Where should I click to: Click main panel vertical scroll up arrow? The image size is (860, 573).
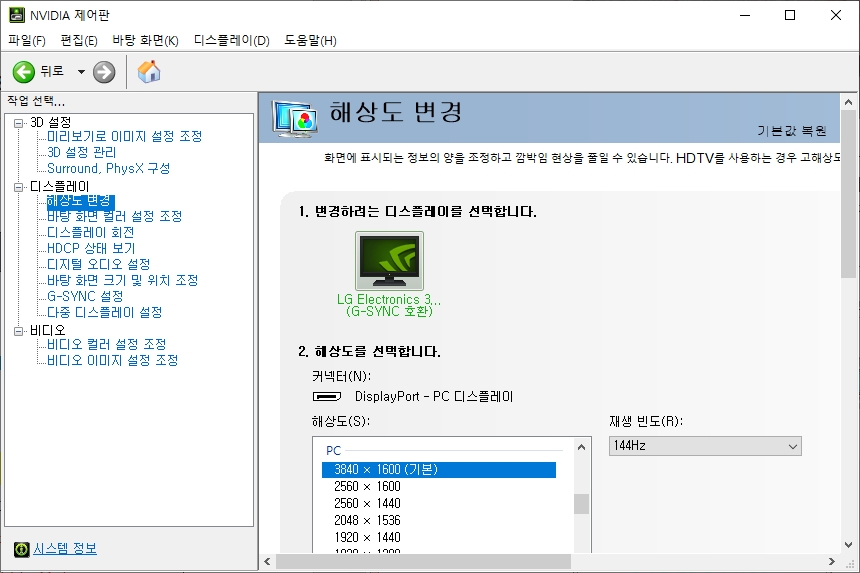(x=848, y=102)
